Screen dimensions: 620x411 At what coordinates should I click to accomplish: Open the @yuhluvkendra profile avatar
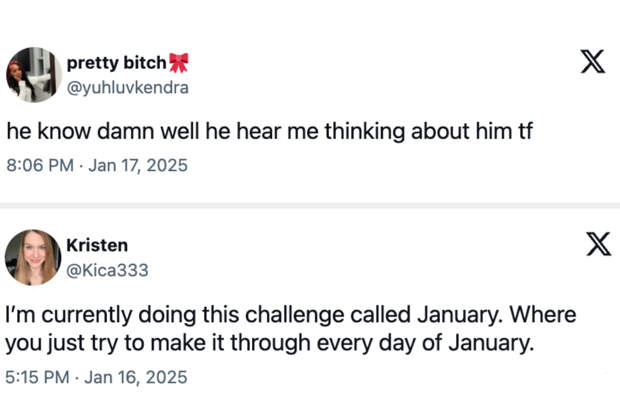coord(33,75)
